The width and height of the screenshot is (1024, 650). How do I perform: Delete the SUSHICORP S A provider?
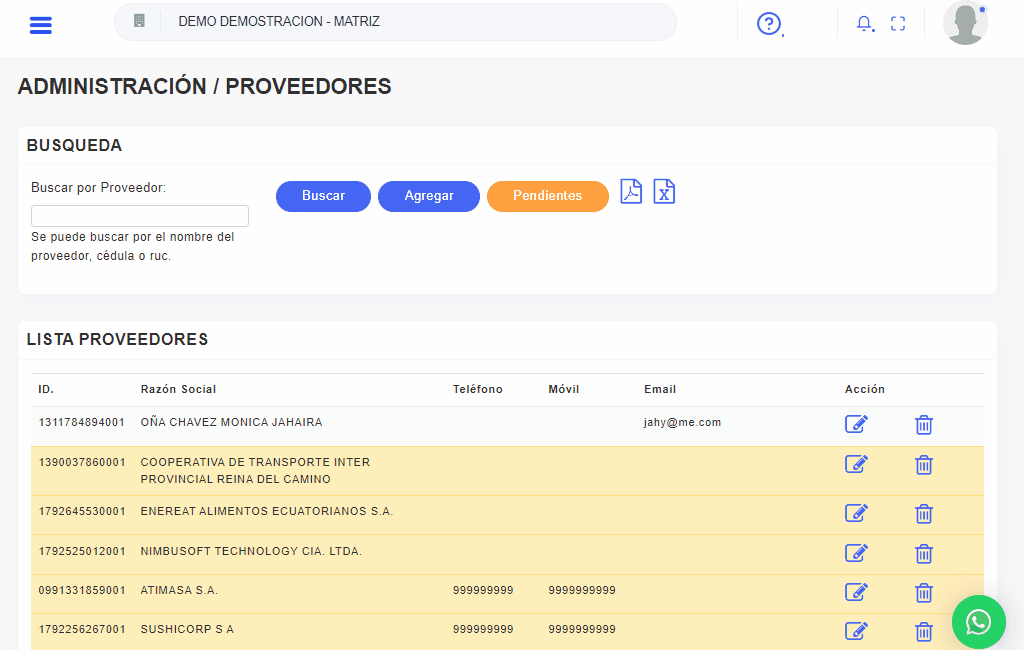pyautogui.click(x=924, y=631)
